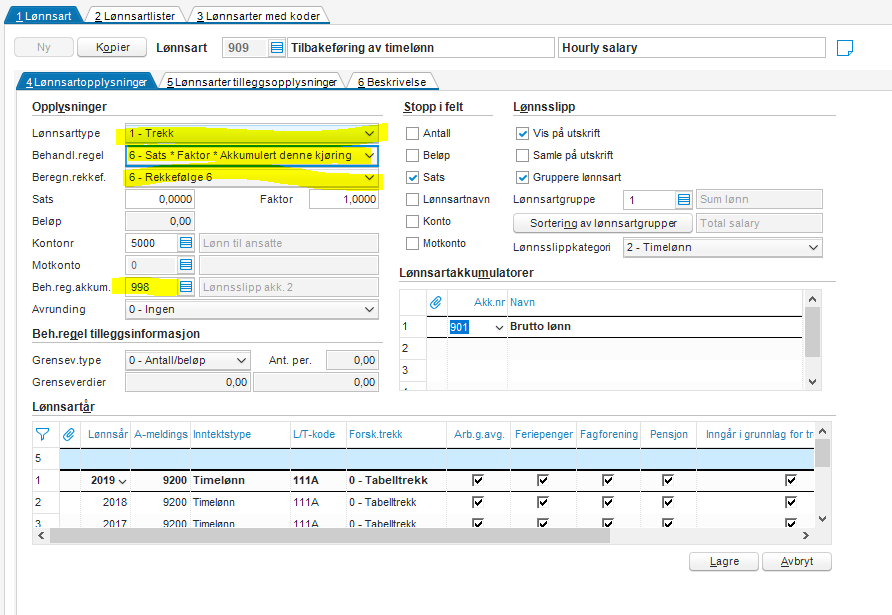This screenshot has height=615, width=892.
Task: Click the horizontal scrollbar in Lønnsartår grid
Action: 330,536
